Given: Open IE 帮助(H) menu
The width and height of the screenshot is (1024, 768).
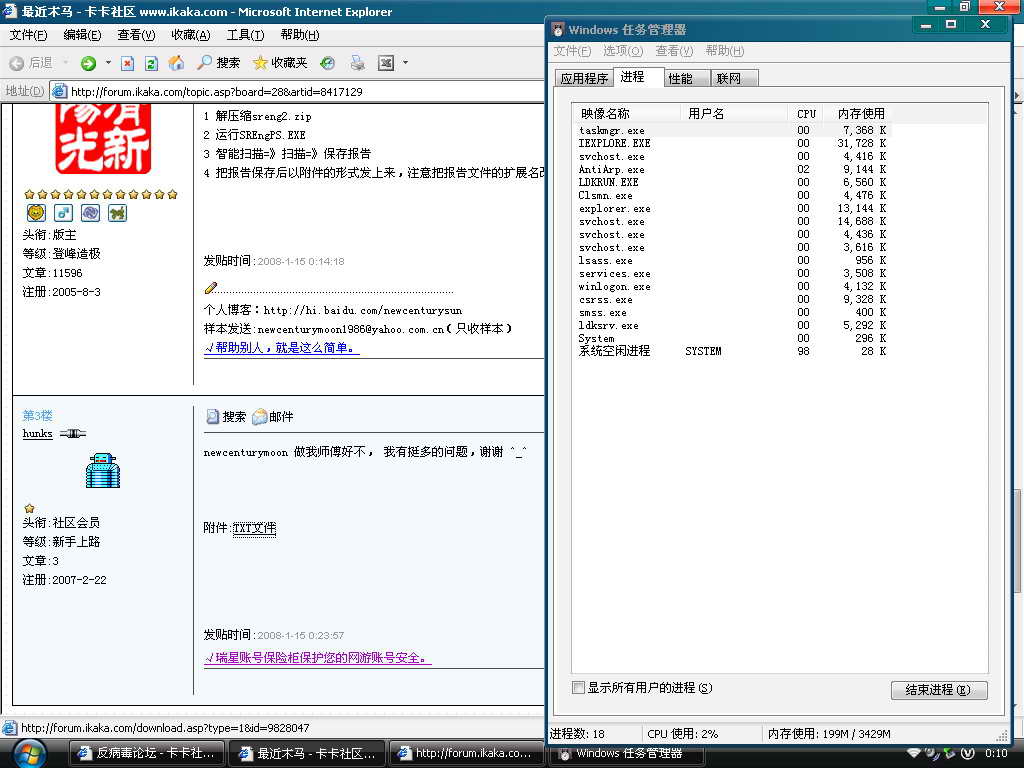Looking at the screenshot, I should (x=300, y=35).
